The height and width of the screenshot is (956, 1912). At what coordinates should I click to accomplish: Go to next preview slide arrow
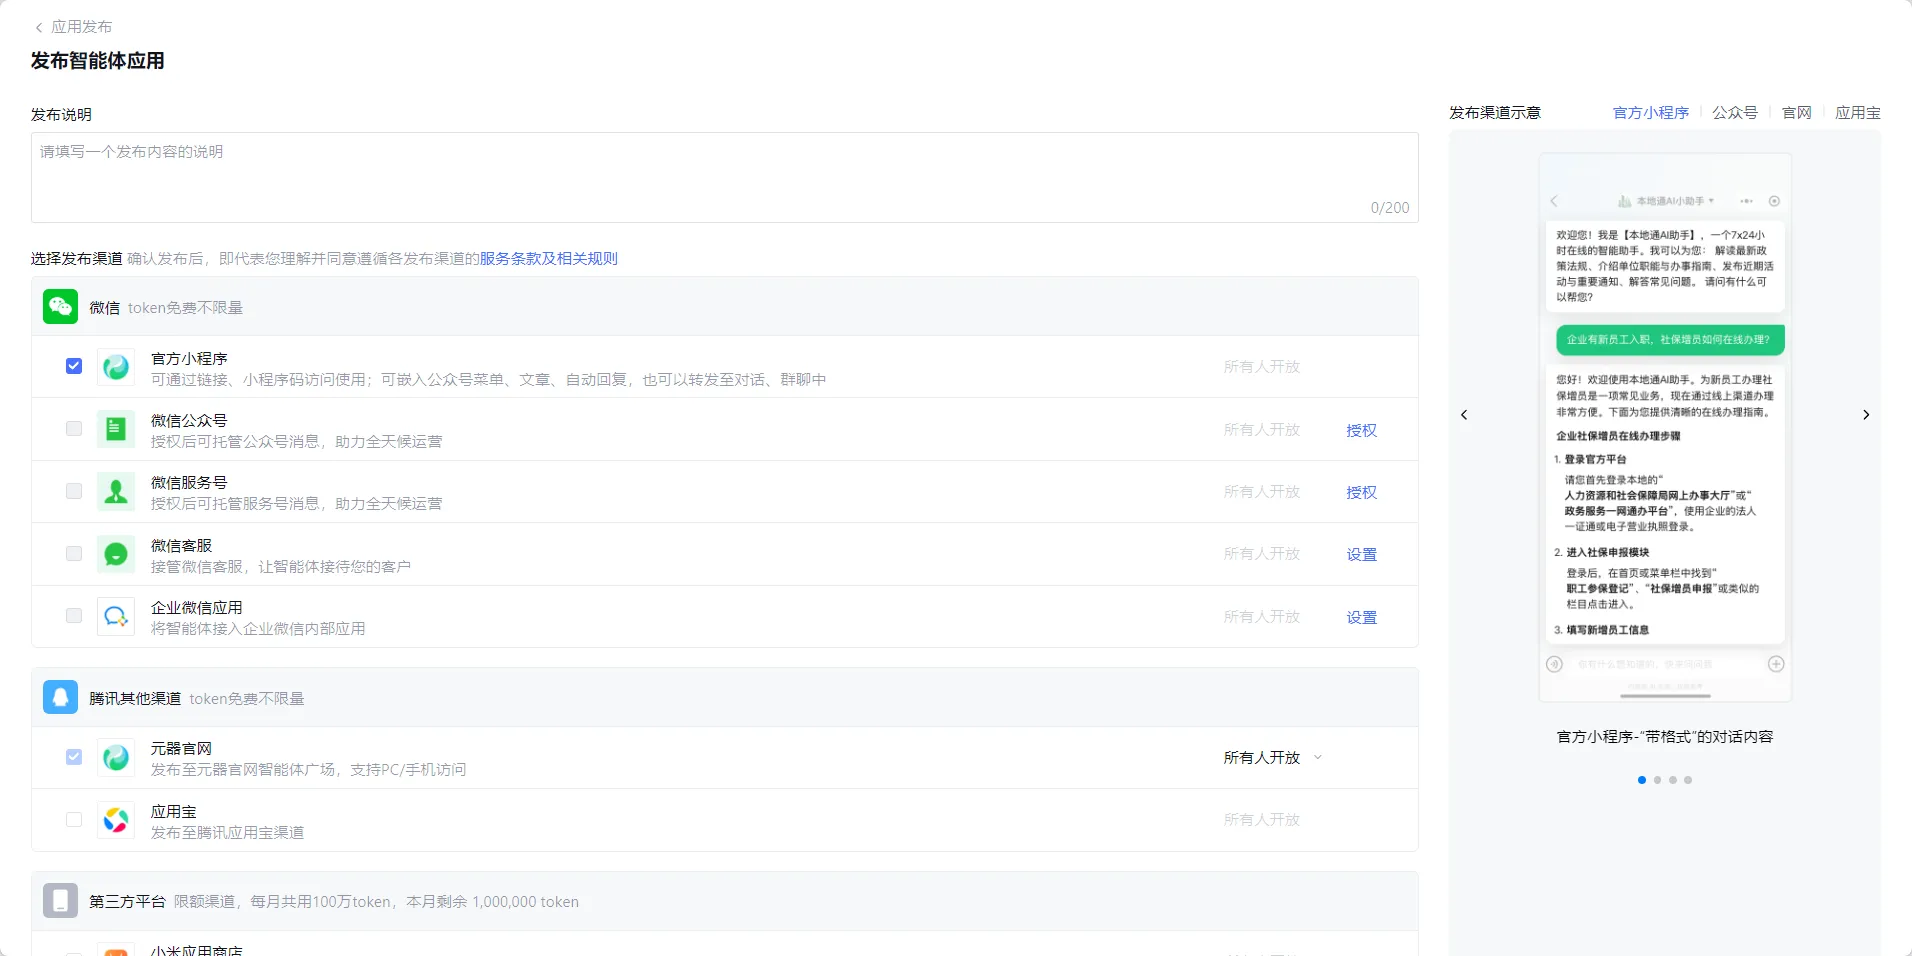(x=1866, y=415)
